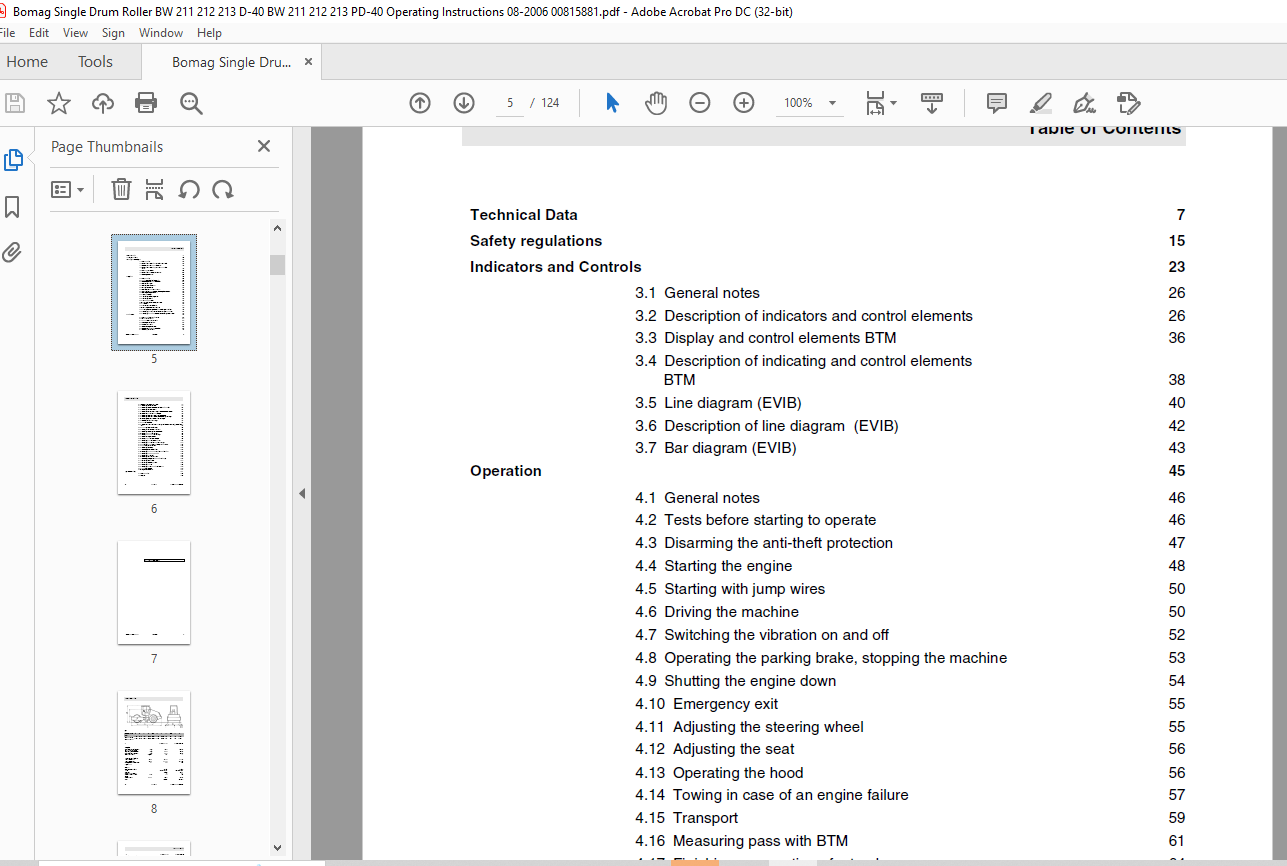Open Safety regulations contents entry

point(536,241)
